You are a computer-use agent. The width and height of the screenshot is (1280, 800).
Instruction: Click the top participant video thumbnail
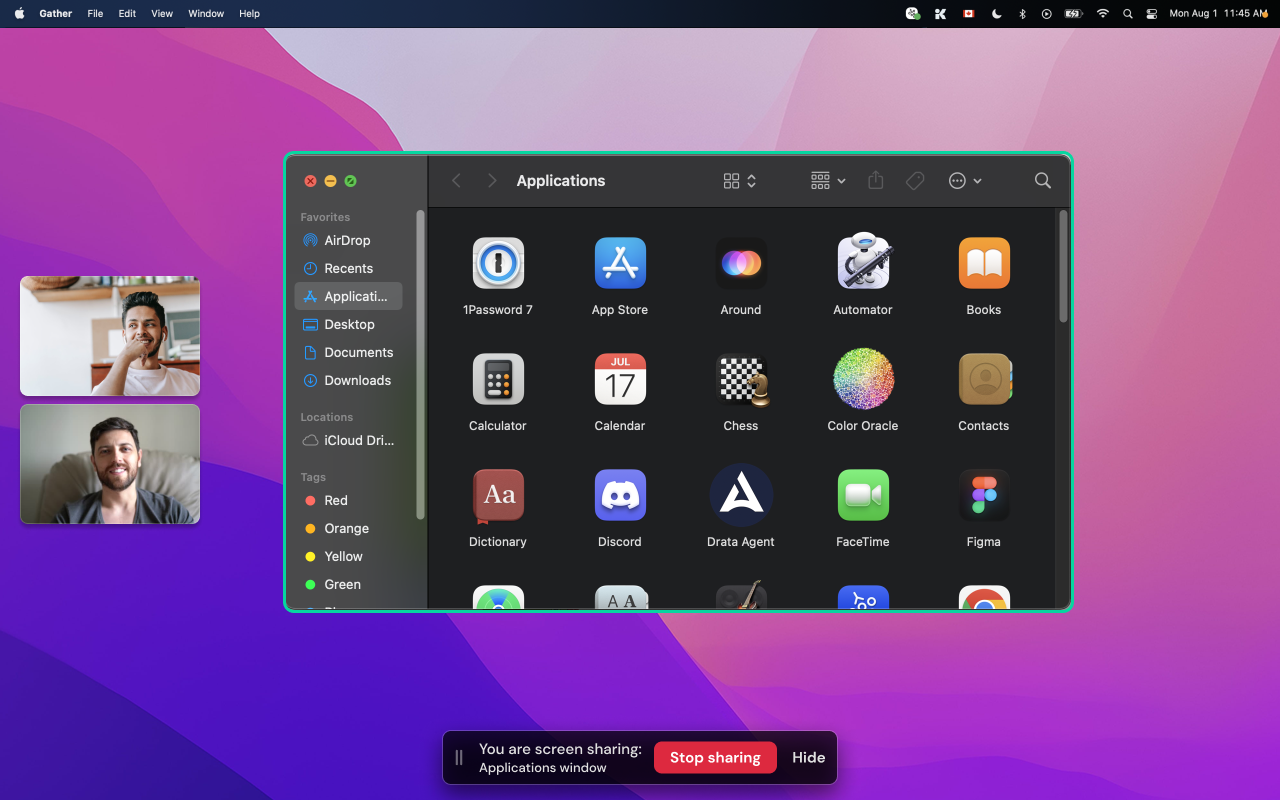click(x=109, y=336)
